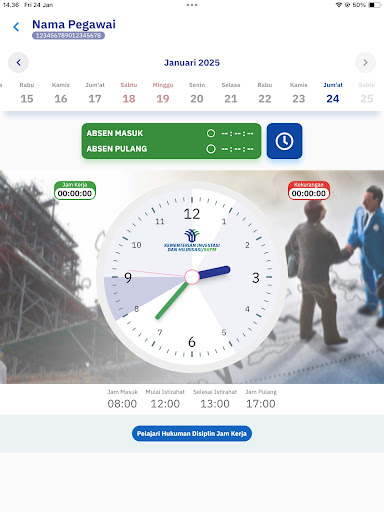384x512 pixels.
Task: Toggle the circle indicator for Absen Masuk
Action: tap(211, 133)
